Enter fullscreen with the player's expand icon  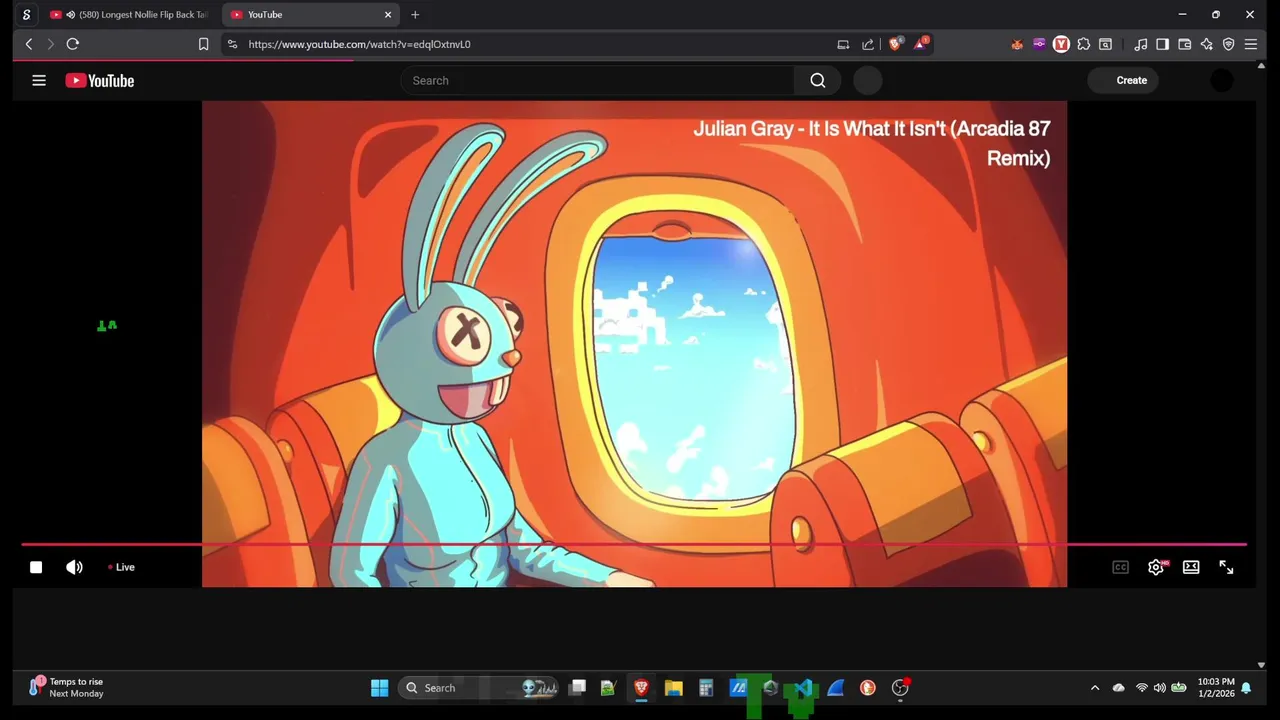pyautogui.click(x=1226, y=567)
